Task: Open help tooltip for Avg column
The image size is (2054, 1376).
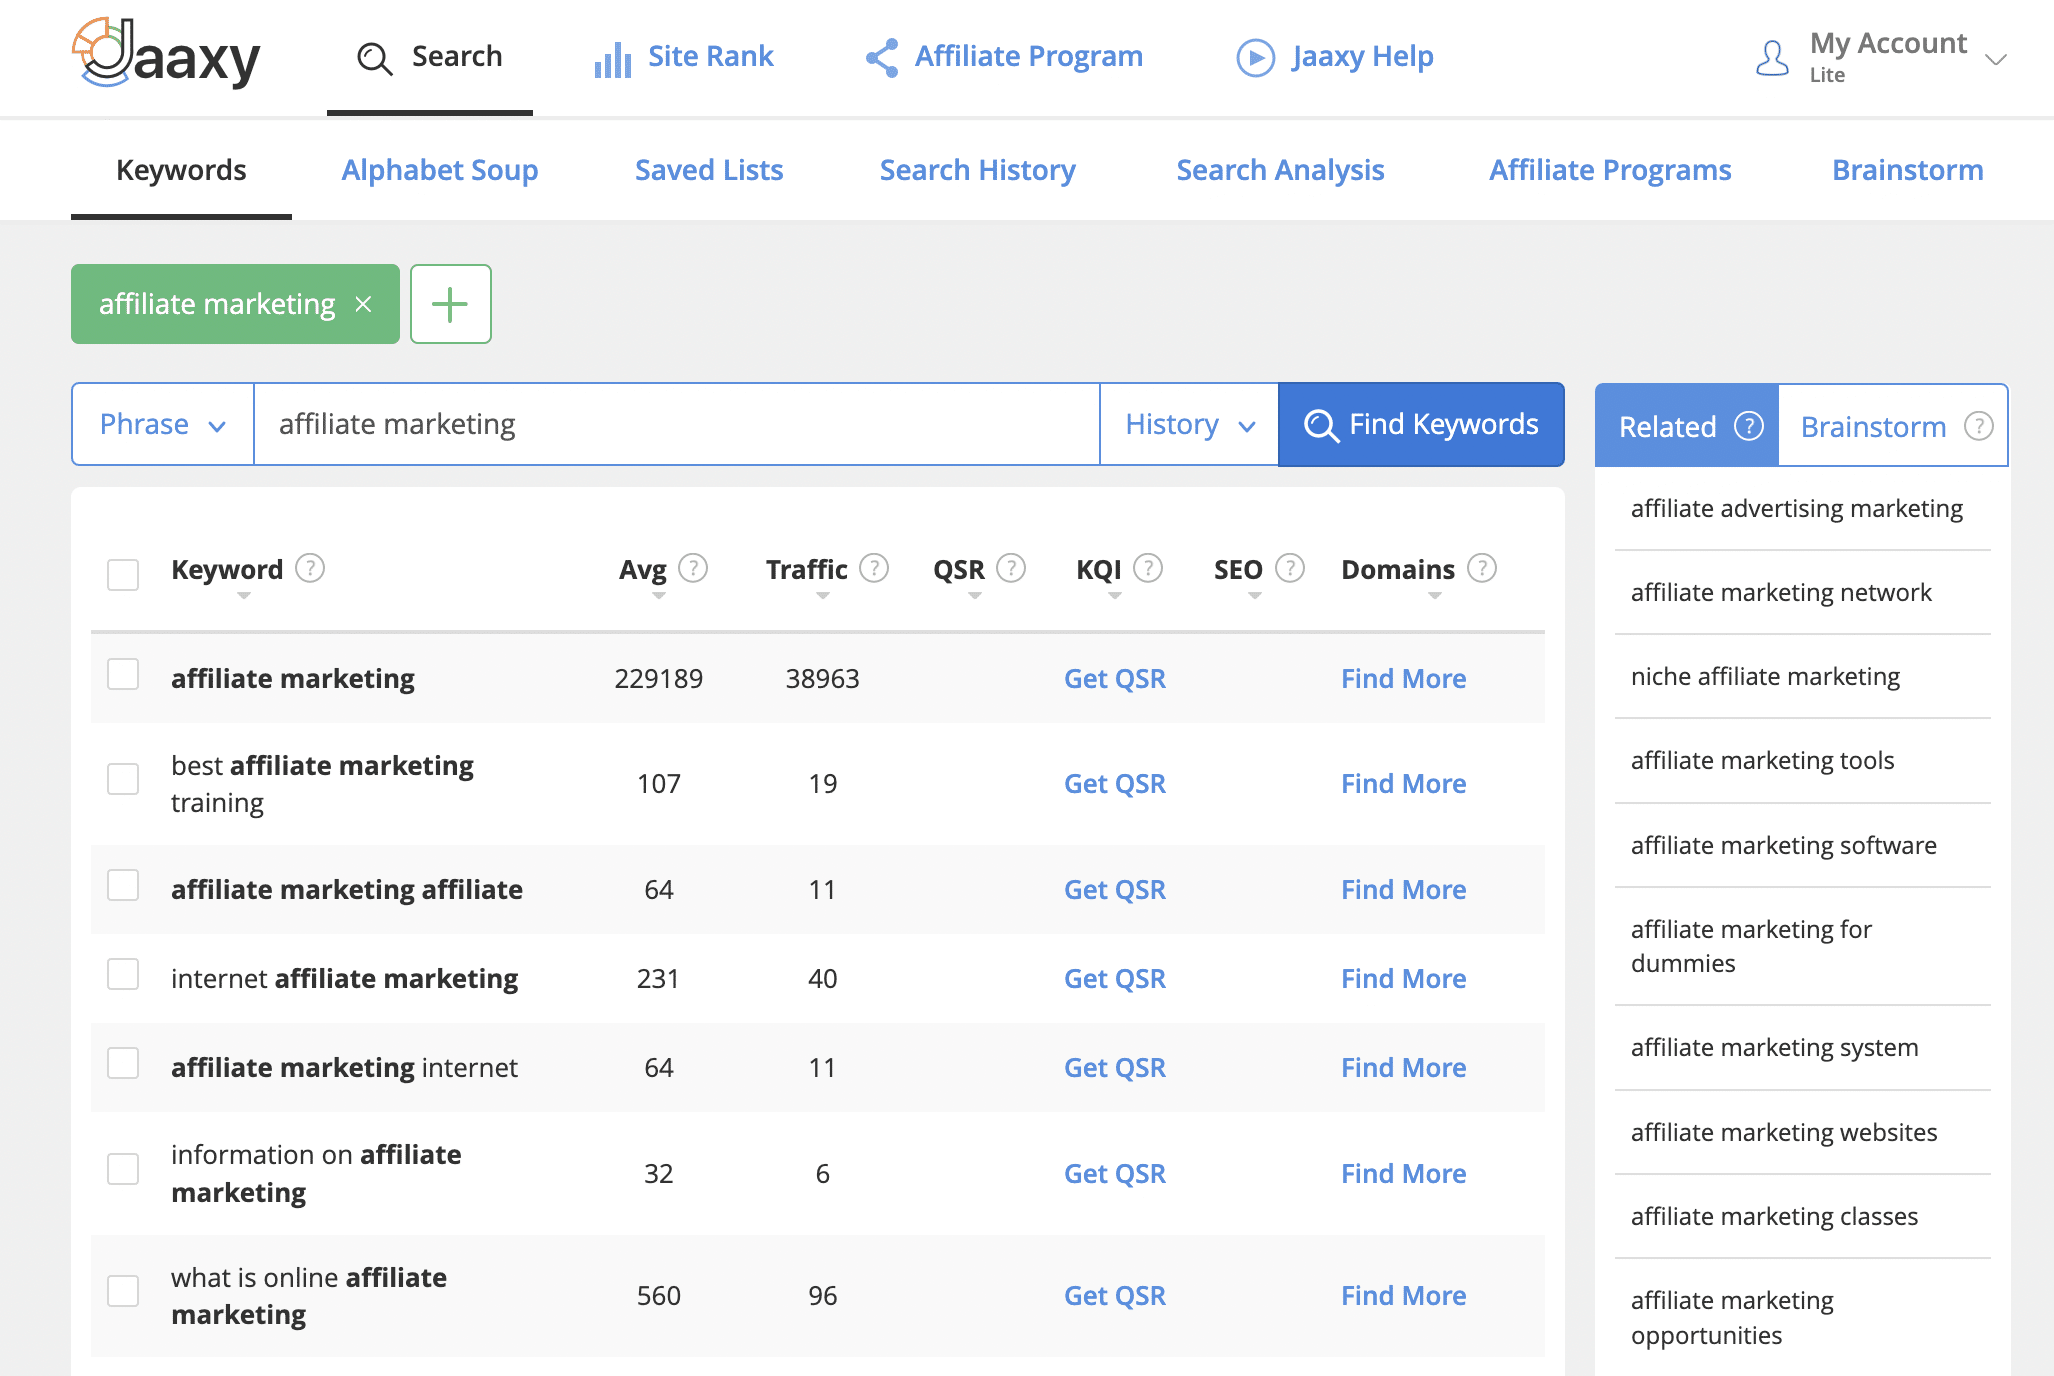Action: click(x=693, y=568)
